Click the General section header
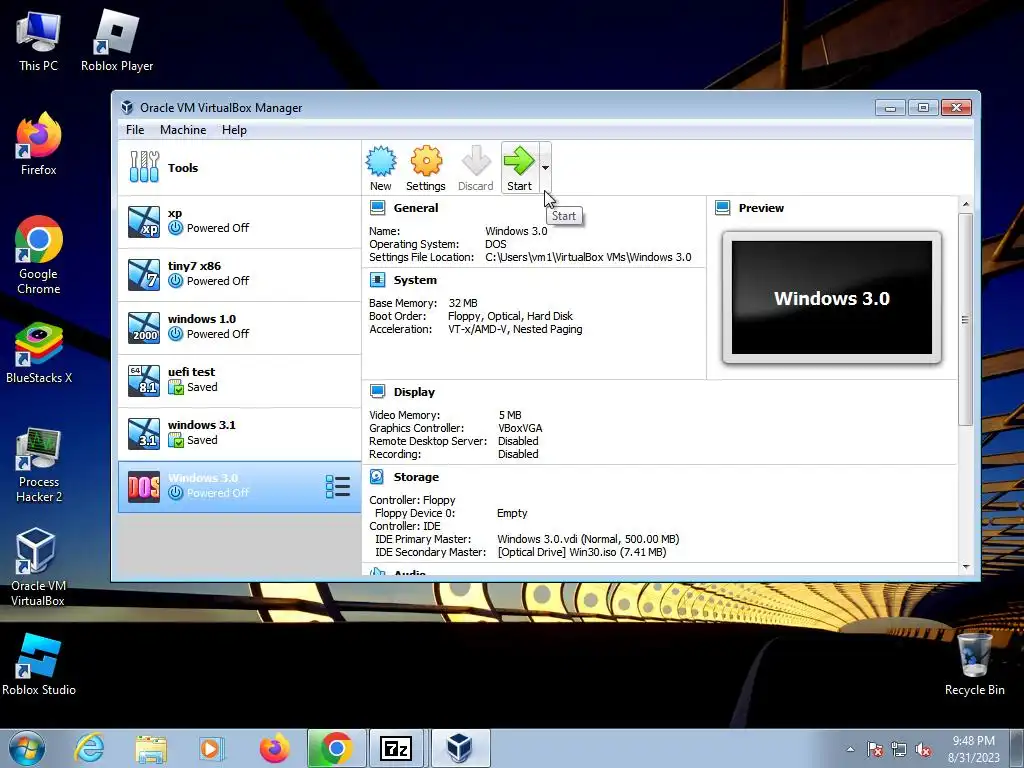 pos(415,208)
